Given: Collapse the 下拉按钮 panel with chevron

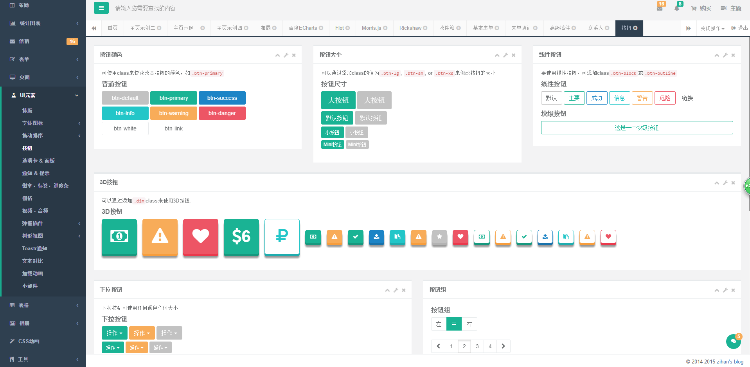Looking at the screenshot, I should 387,290.
